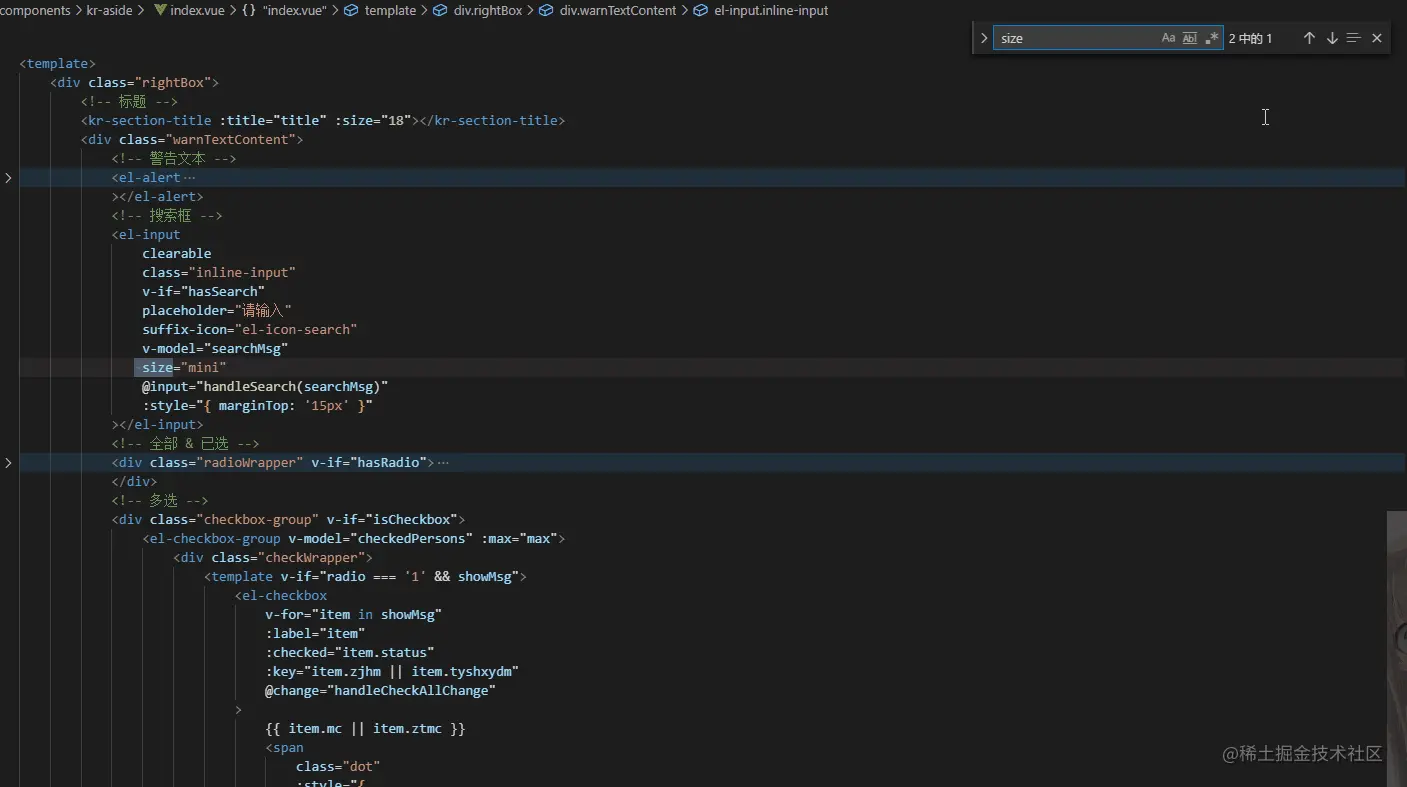The width and height of the screenshot is (1407, 787).
Task: Go to next search match with the down arrow
Action: [x=1331, y=37]
